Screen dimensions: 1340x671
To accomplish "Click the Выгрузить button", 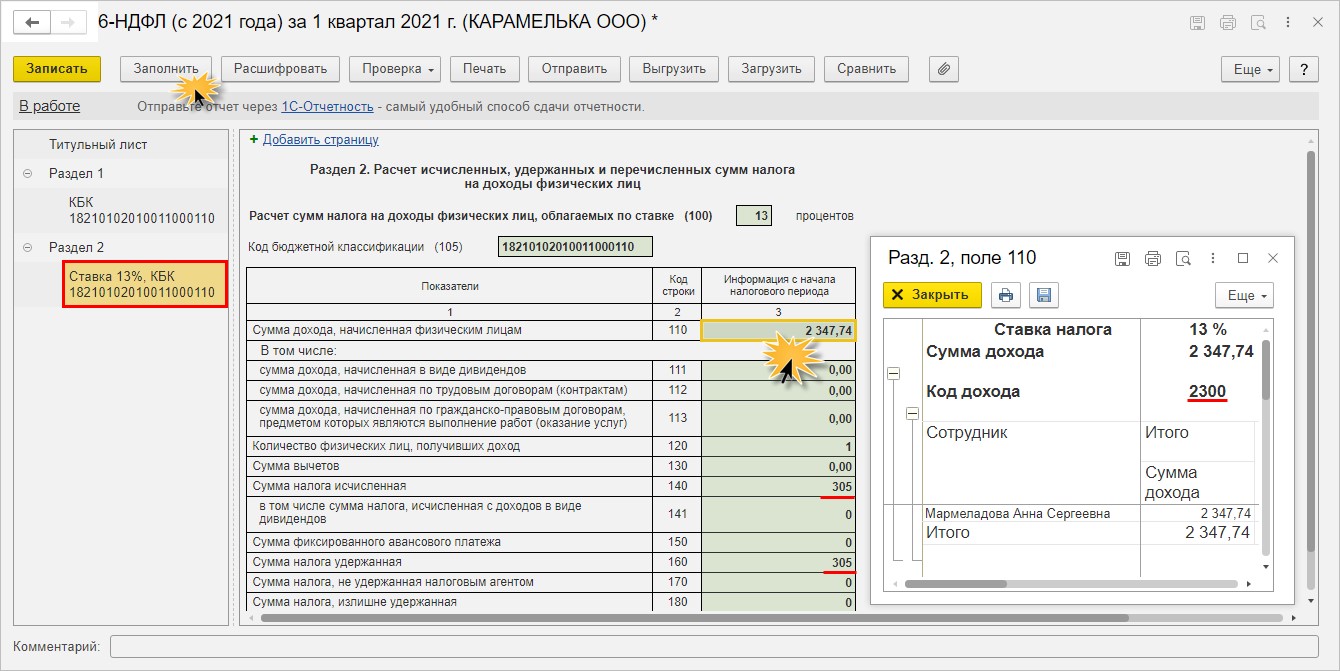I will point(675,69).
